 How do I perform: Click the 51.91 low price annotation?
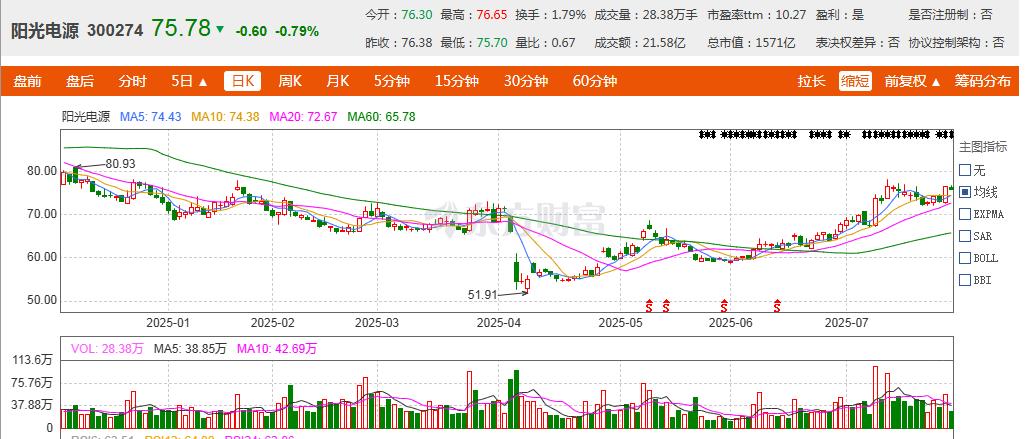pyautogui.click(x=483, y=295)
